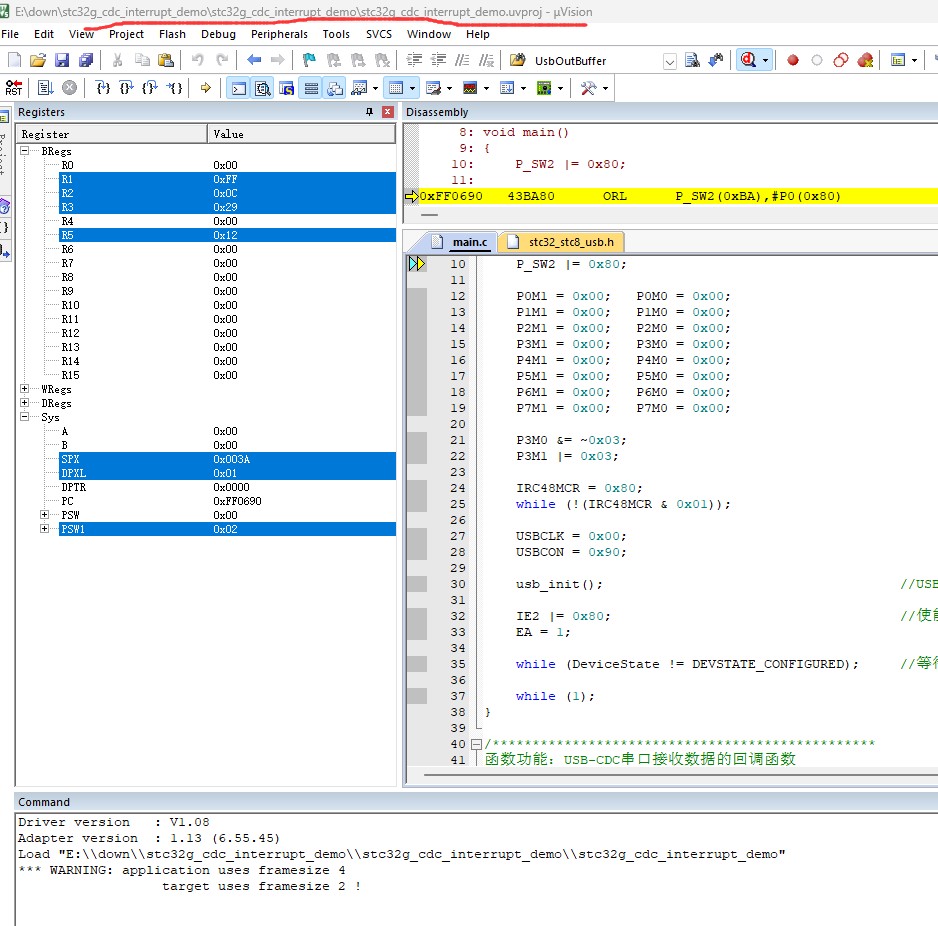
Task: Expand the PSW1 register
Action: point(44,528)
